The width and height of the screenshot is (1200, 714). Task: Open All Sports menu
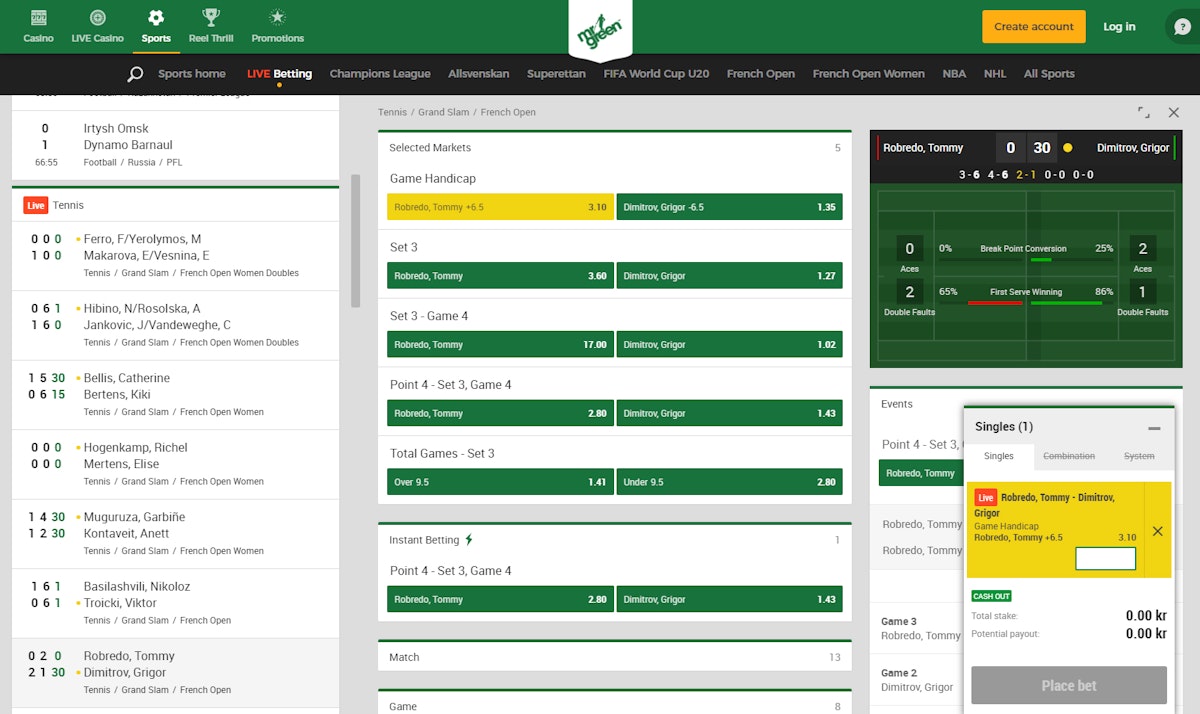[1049, 74]
